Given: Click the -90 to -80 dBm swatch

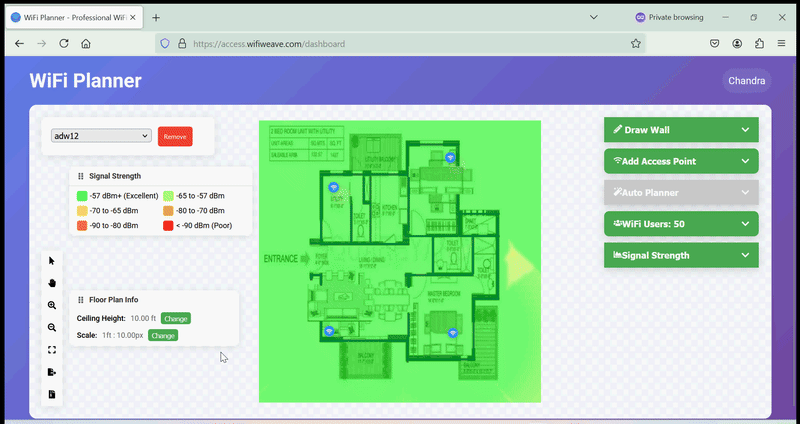Looking at the screenshot, I should (82, 226).
